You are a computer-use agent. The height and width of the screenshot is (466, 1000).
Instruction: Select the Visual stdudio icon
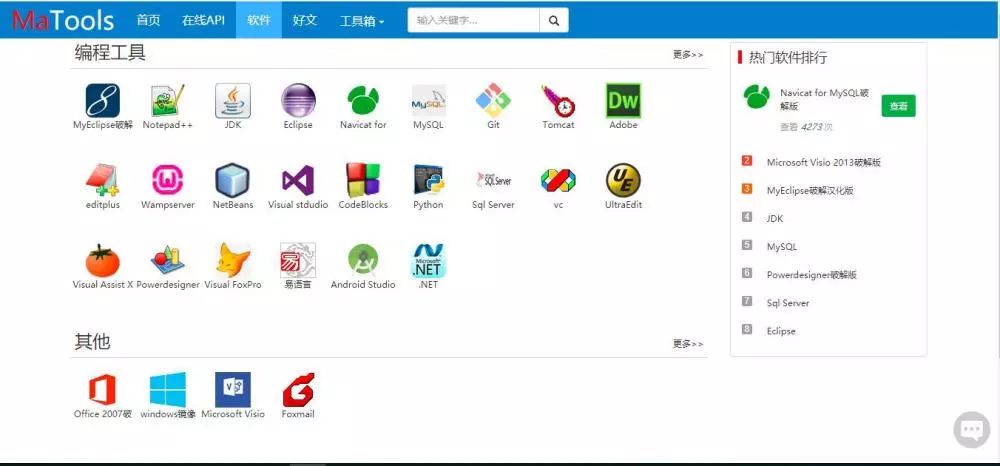[298, 180]
